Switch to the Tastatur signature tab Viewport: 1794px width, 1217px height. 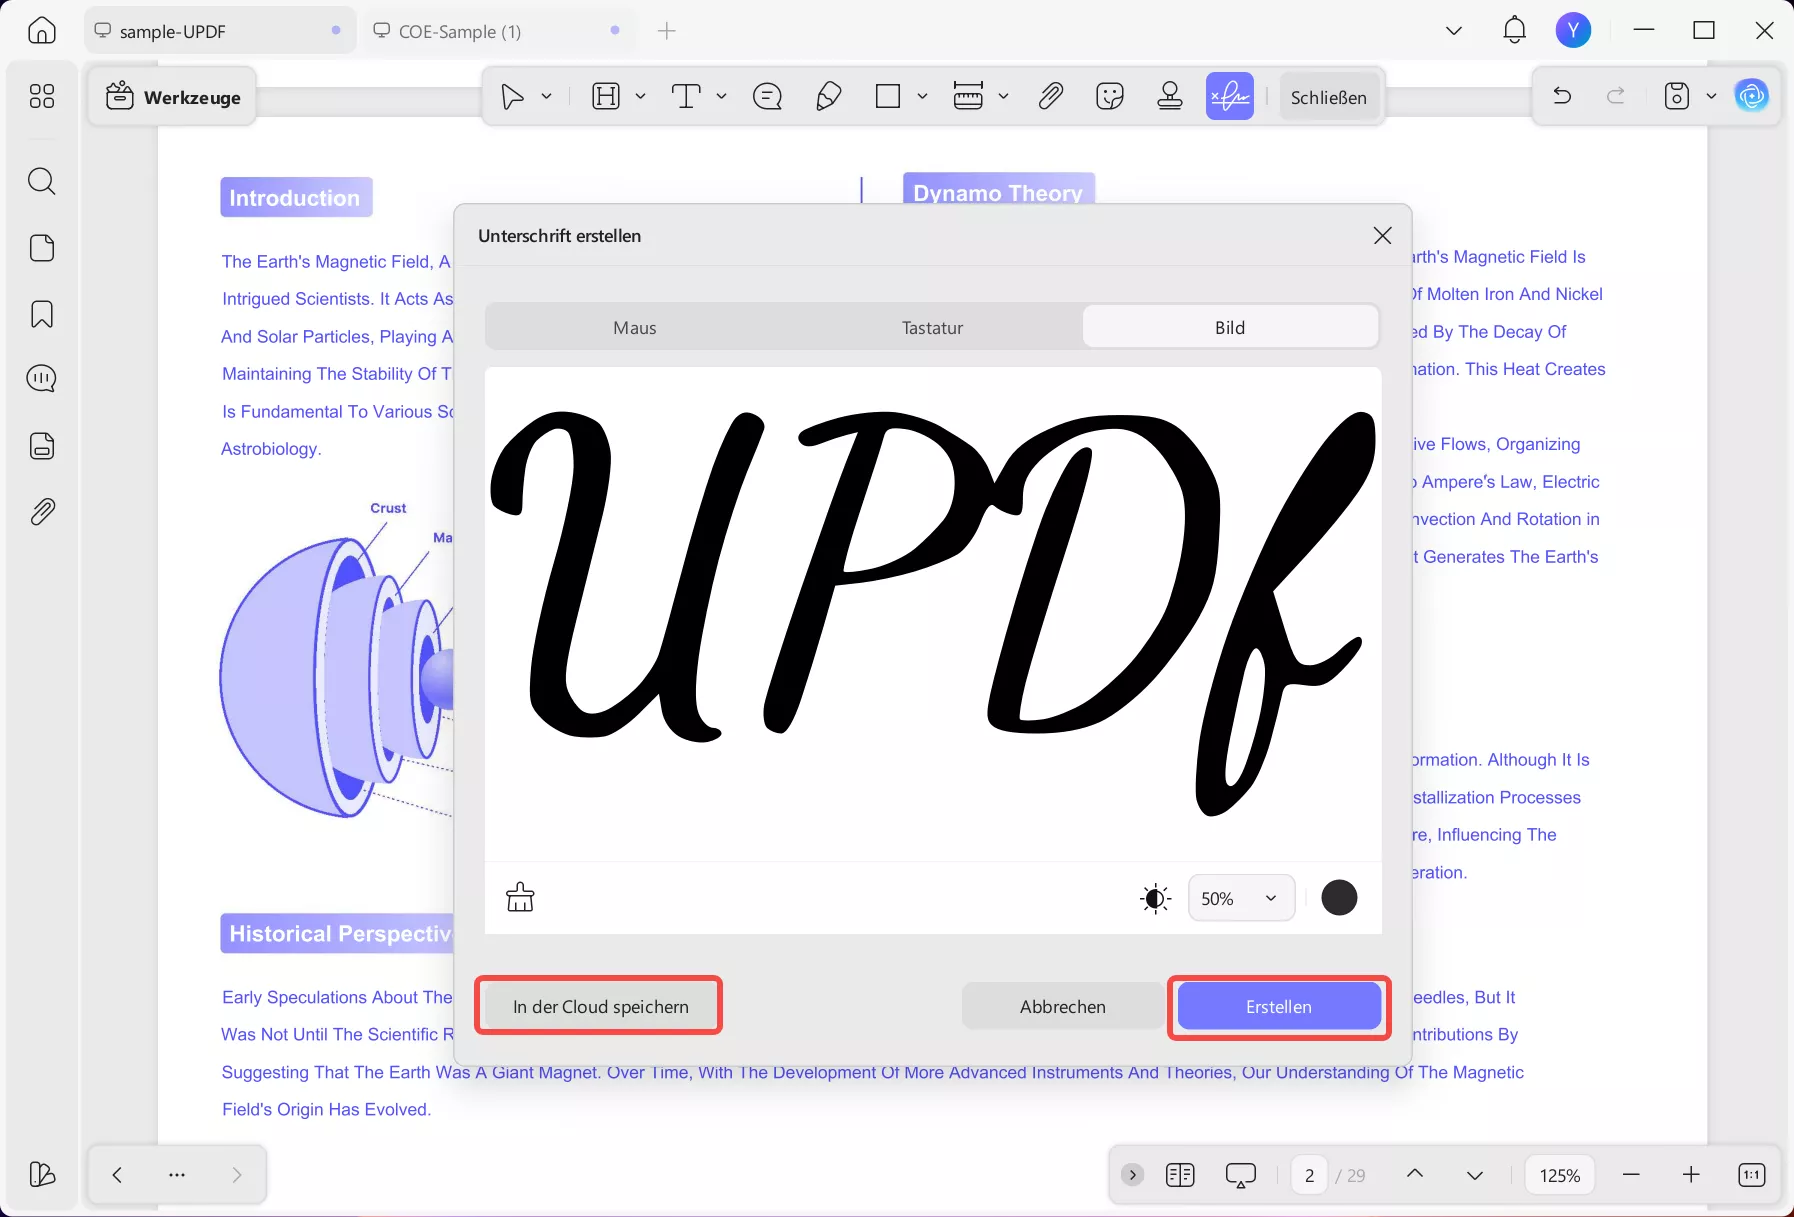tap(932, 328)
